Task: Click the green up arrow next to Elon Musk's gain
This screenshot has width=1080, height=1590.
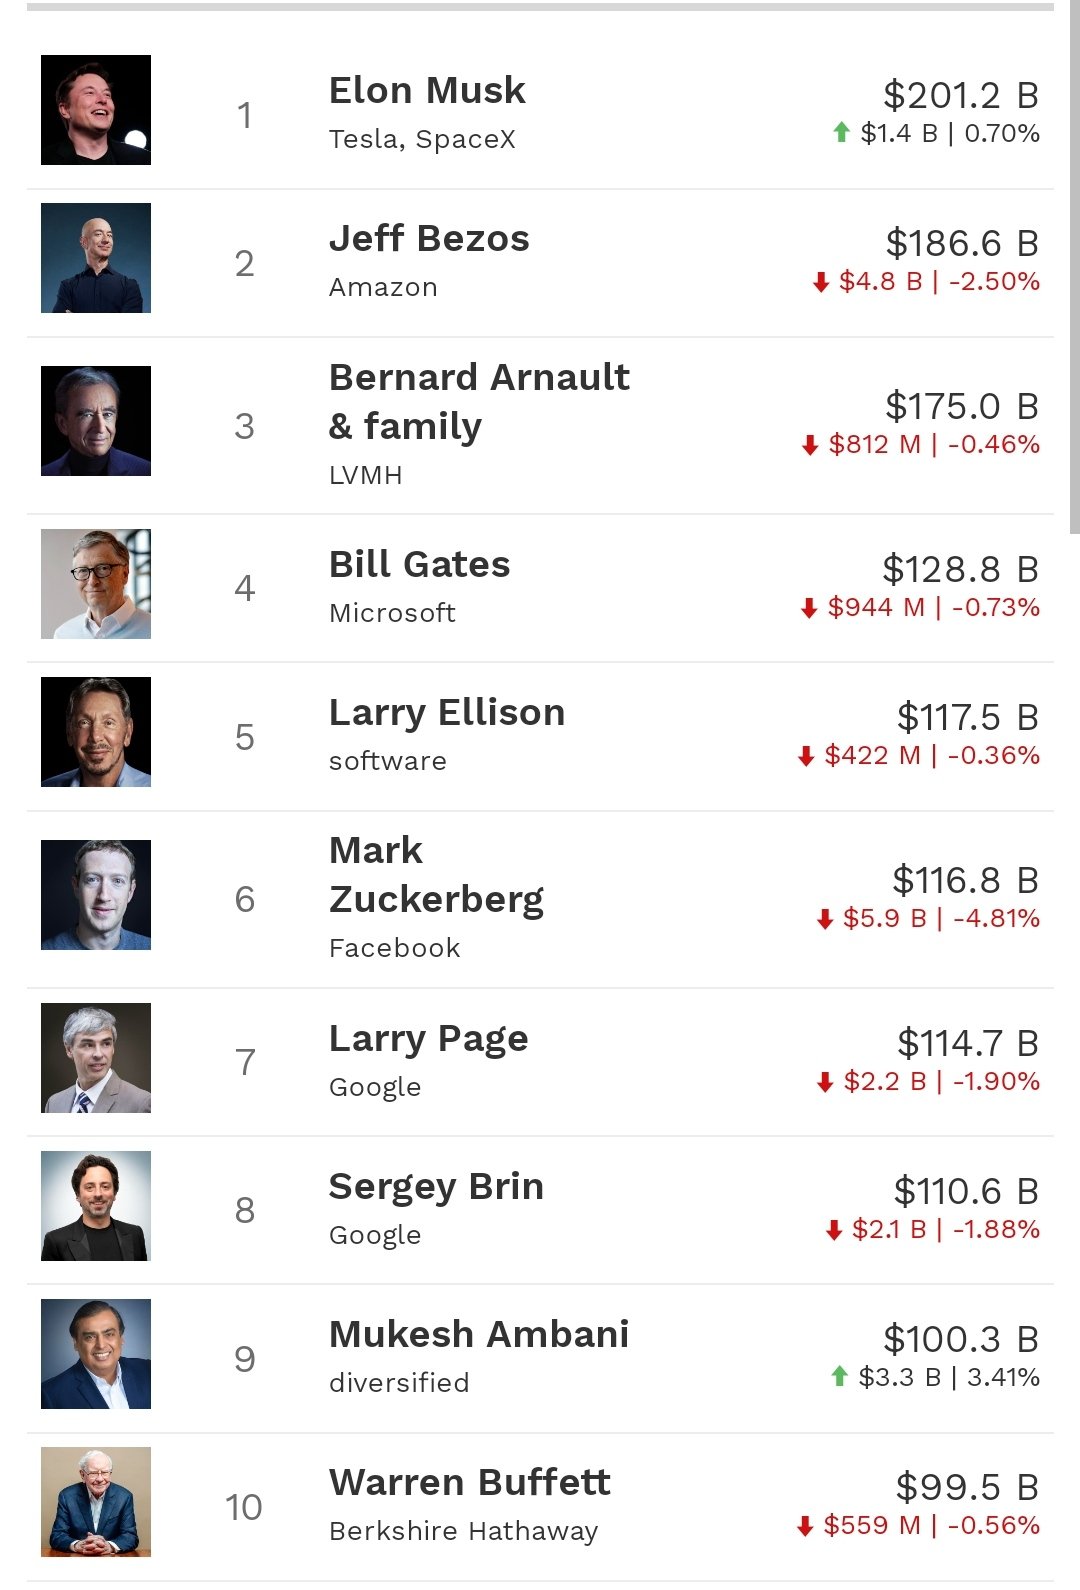Action: tap(843, 132)
